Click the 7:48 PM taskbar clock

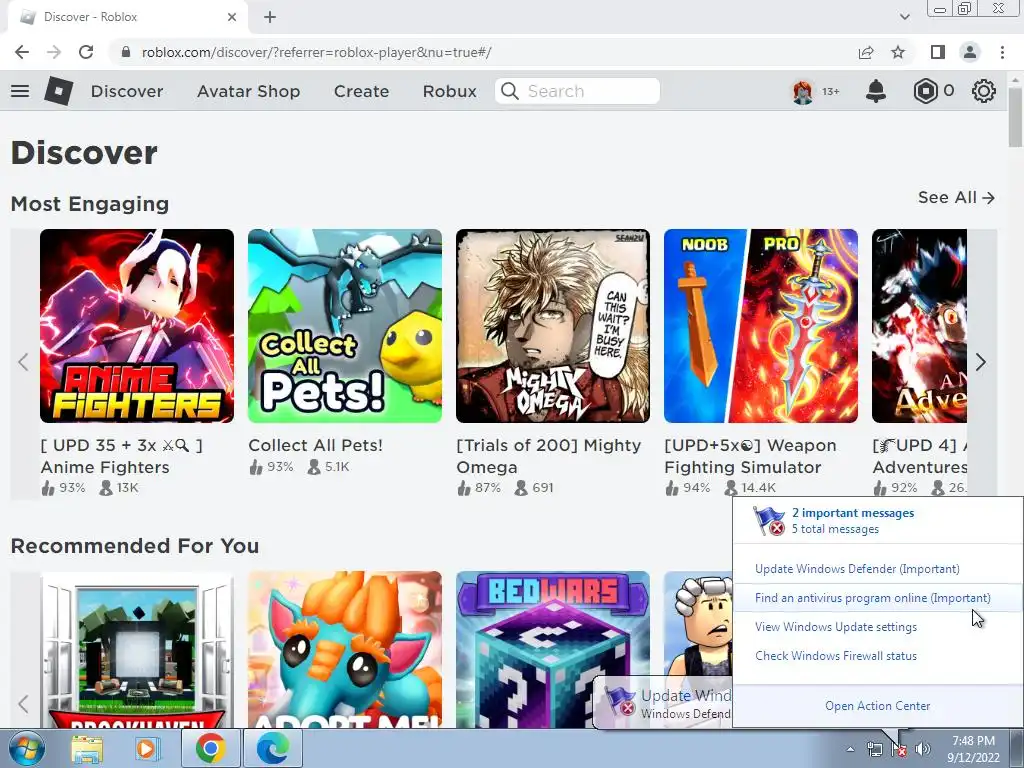[x=973, y=741]
